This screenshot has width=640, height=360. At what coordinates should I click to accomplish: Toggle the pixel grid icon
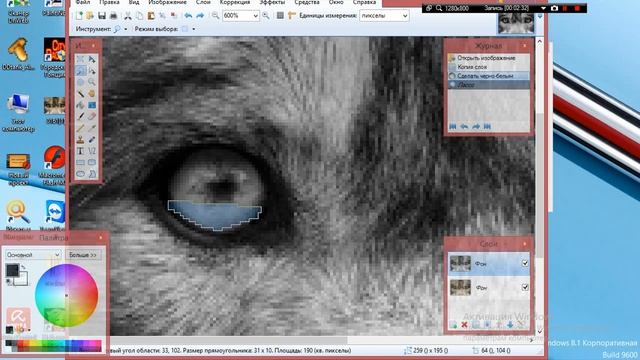[280, 16]
